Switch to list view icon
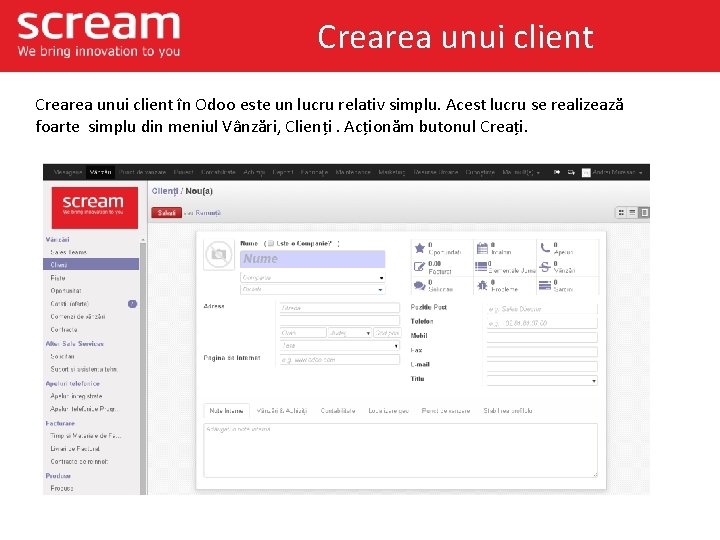This screenshot has height=540, width=720. click(632, 213)
